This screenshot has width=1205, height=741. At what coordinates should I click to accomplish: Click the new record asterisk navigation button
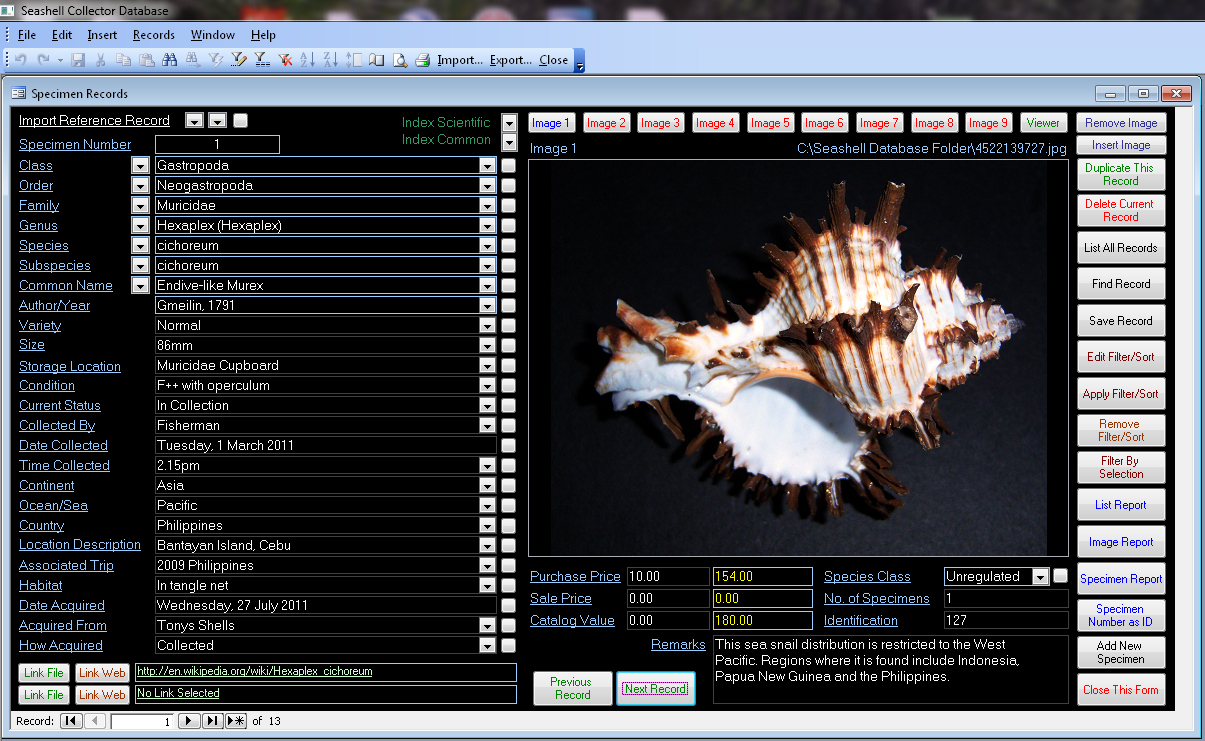click(x=236, y=721)
